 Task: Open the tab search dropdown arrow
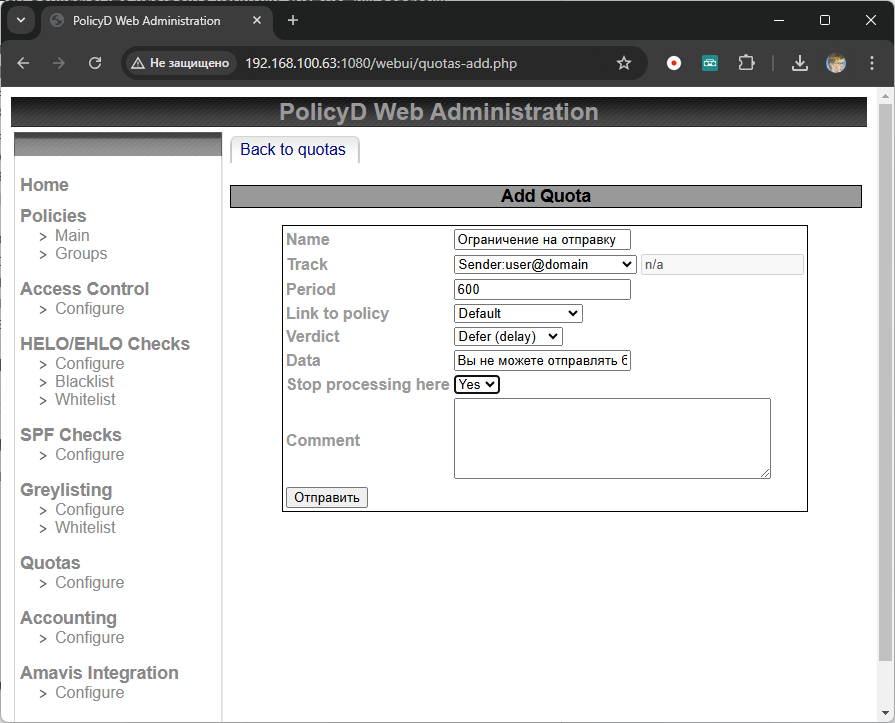click(x=21, y=21)
